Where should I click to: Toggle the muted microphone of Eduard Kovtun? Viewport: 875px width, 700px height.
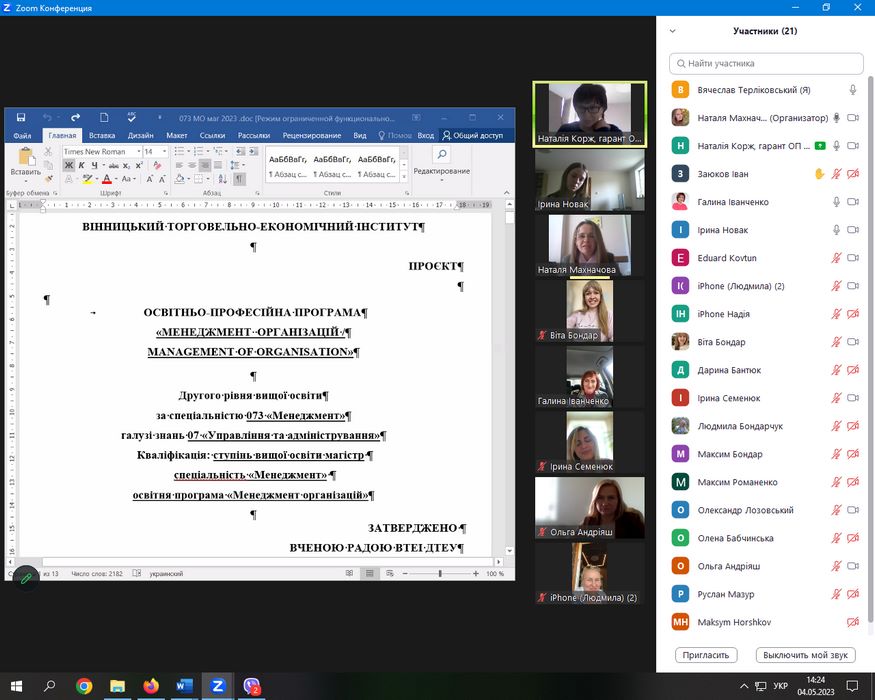(836, 258)
